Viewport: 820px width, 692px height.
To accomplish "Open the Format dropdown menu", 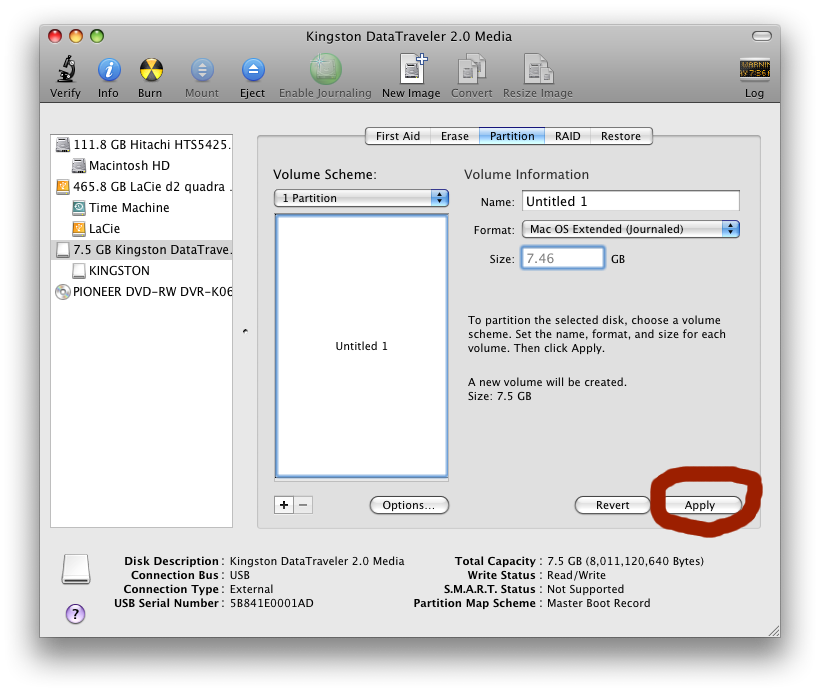I will click(x=631, y=229).
